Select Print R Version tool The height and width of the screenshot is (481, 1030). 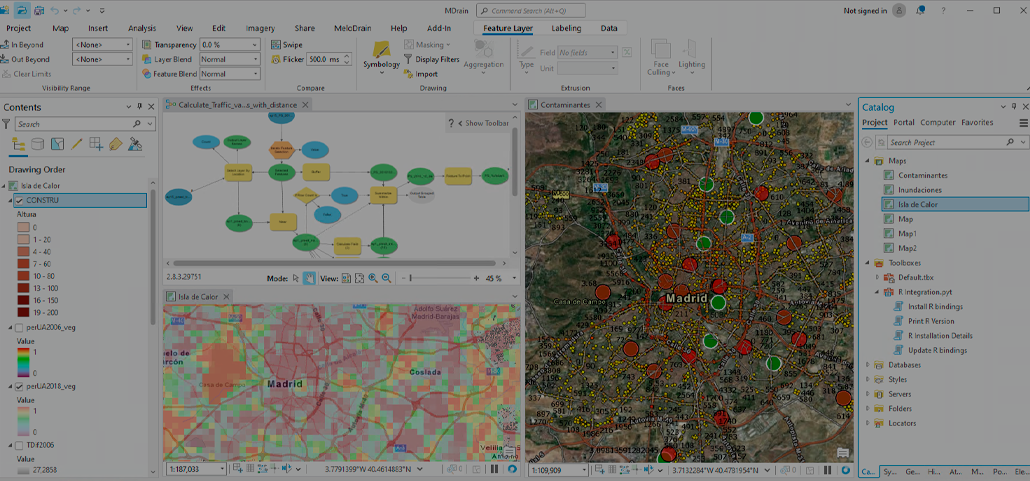point(931,321)
